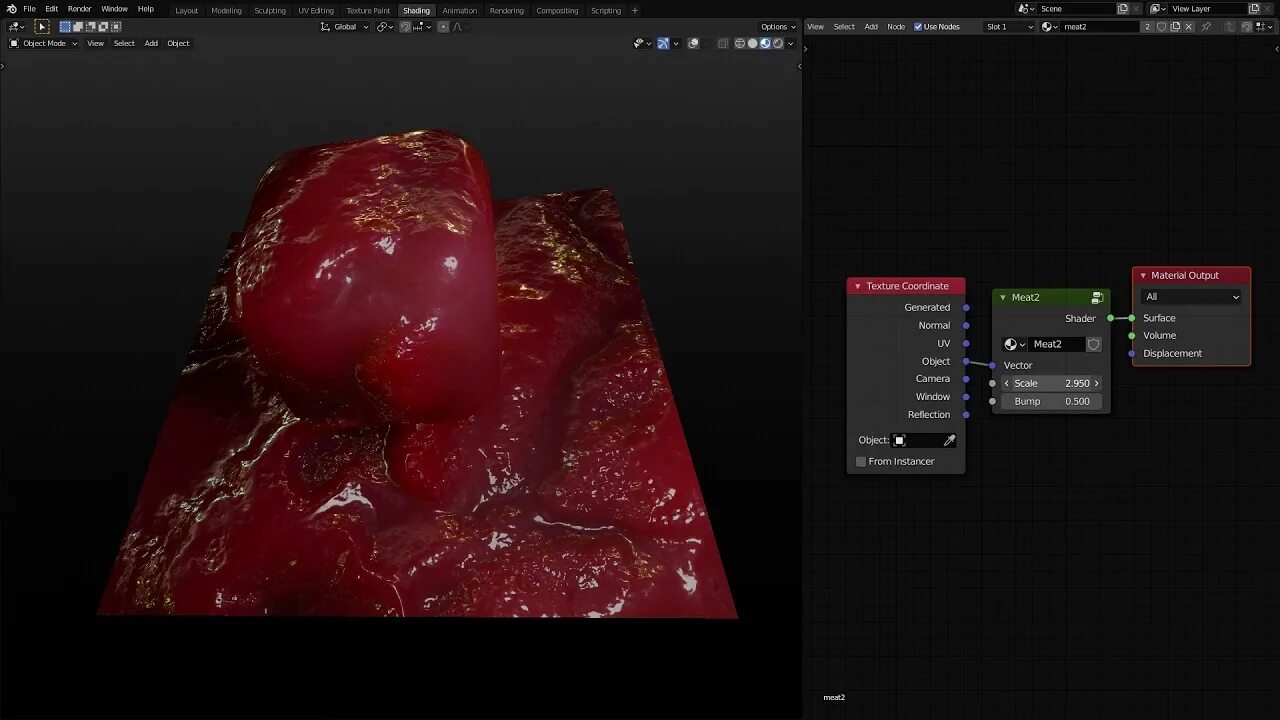The image size is (1280, 720).
Task: Enable the From Instancer checkbox
Action: tap(861, 461)
